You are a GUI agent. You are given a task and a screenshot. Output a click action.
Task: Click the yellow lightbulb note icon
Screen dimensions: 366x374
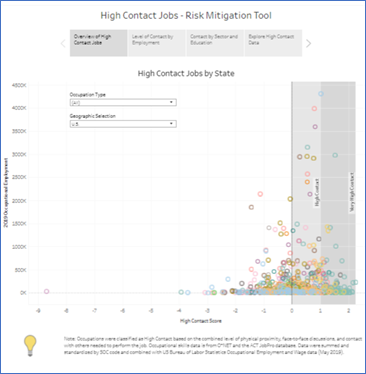coord(30,346)
